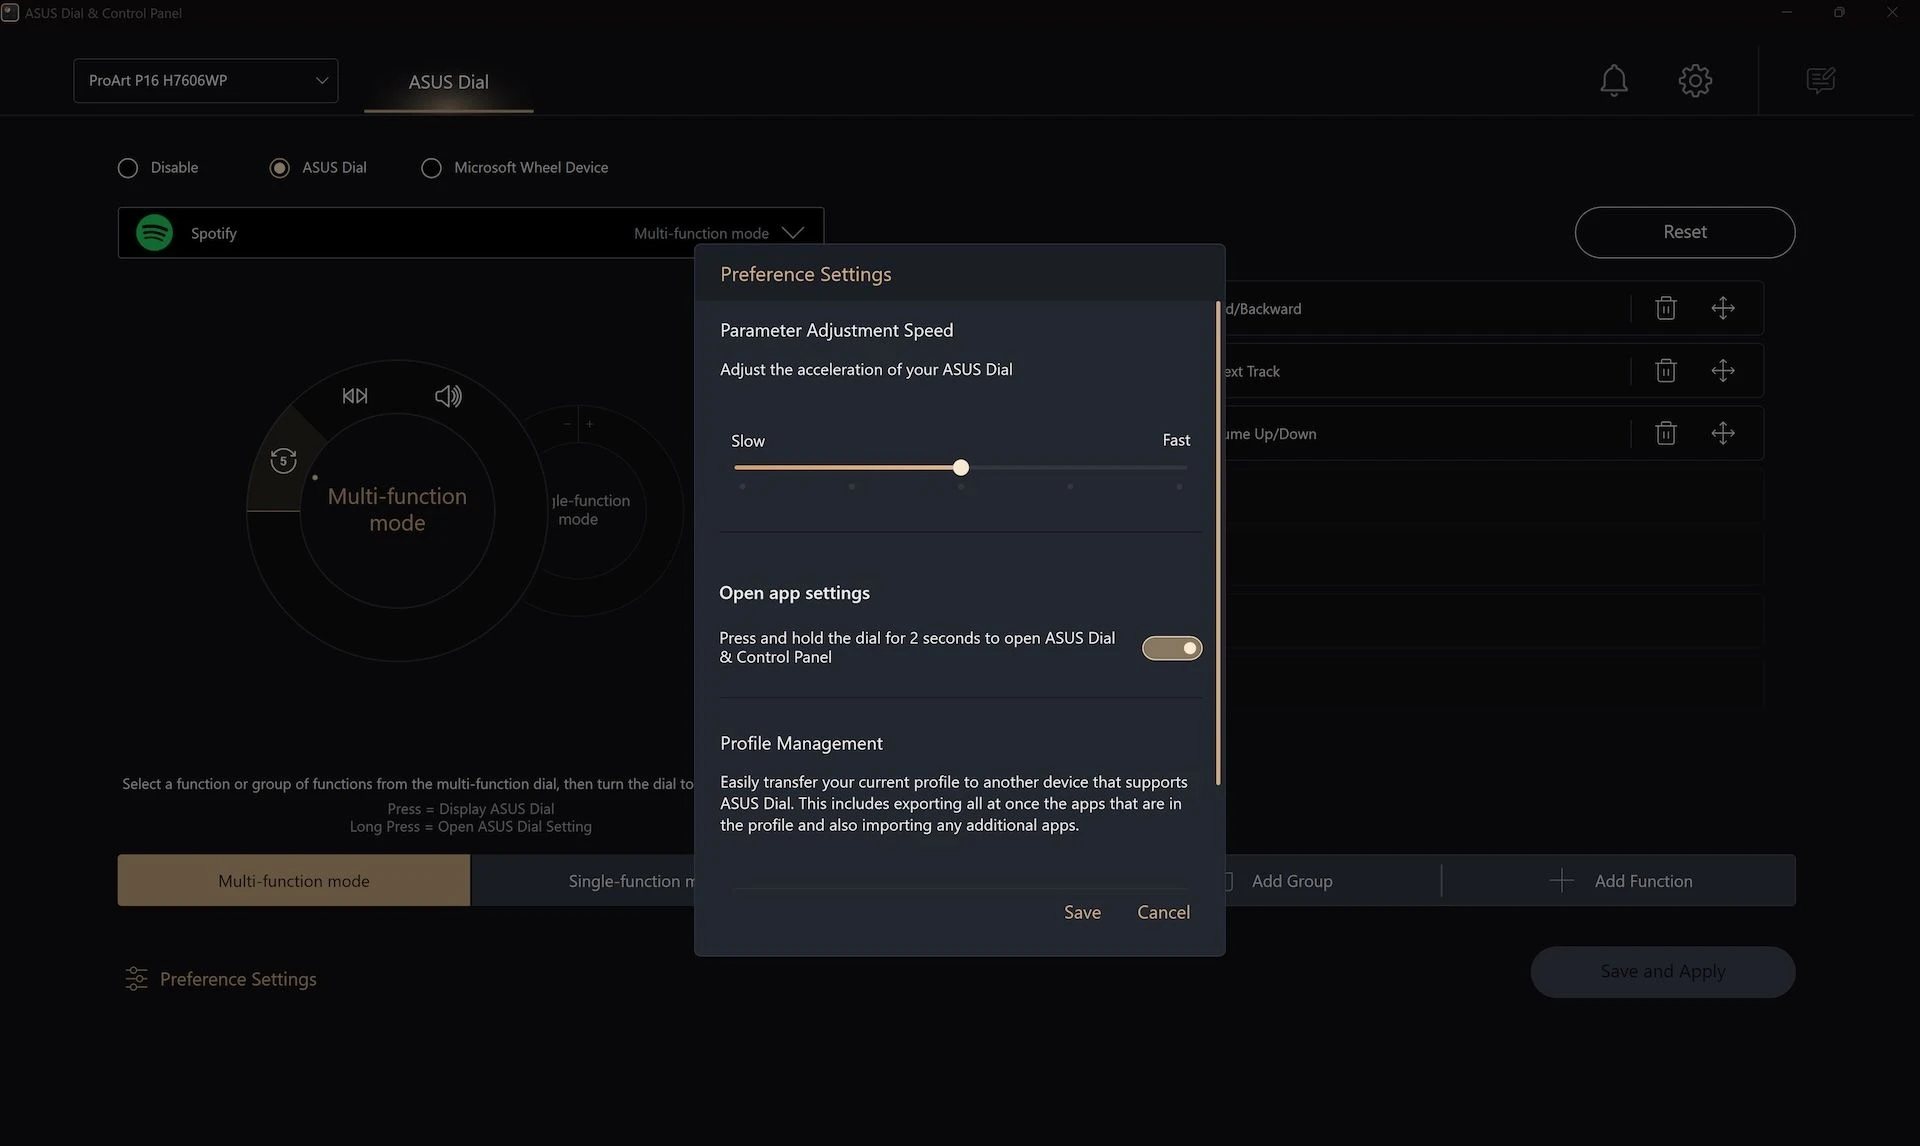
Task: Click 'Long Press = Open ASUS Dial Setting' text
Action: tap(470, 827)
